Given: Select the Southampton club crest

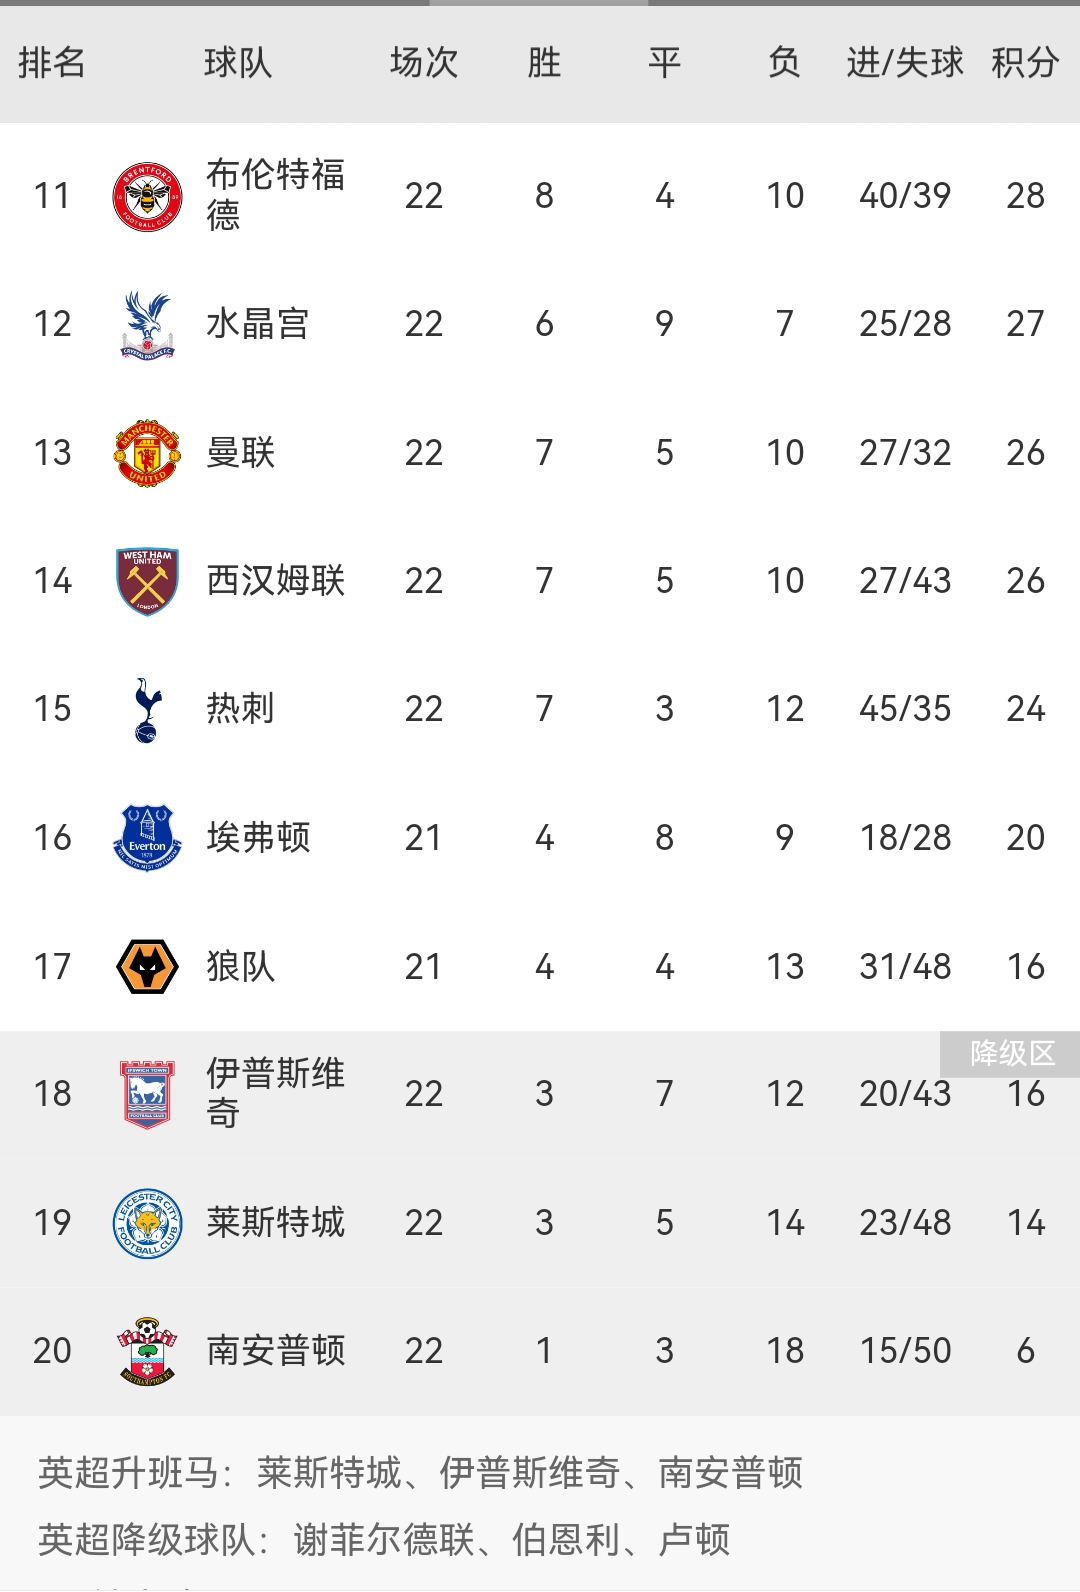Looking at the screenshot, I should (x=147, y=1351).
